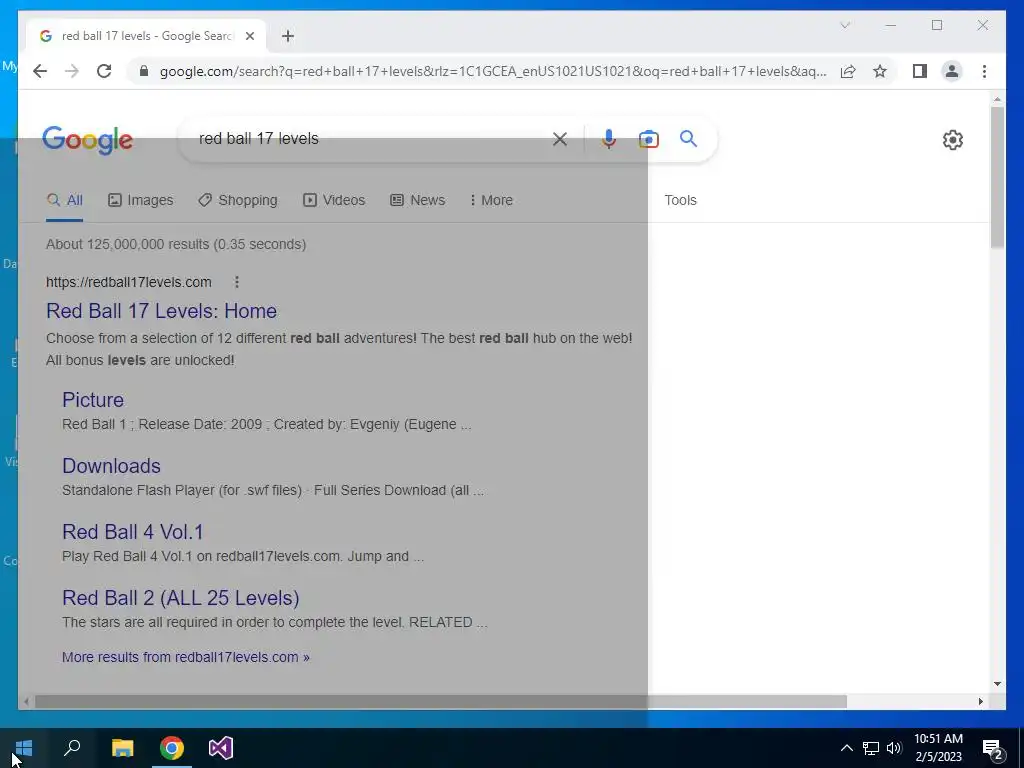Open the Chrome profile avatar menu
The image size is (1024, 768).
pos(952,71)
